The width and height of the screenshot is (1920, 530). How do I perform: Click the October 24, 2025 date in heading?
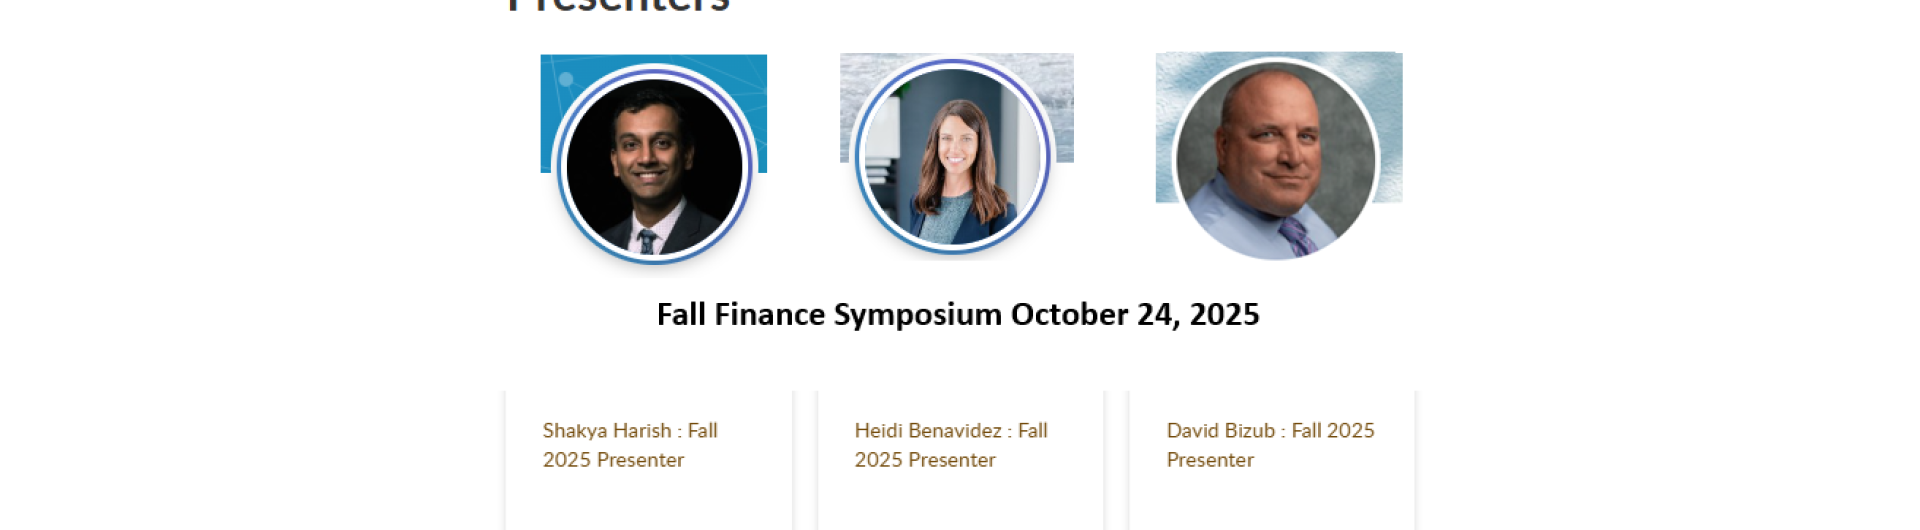click(x=1135, y=315)
